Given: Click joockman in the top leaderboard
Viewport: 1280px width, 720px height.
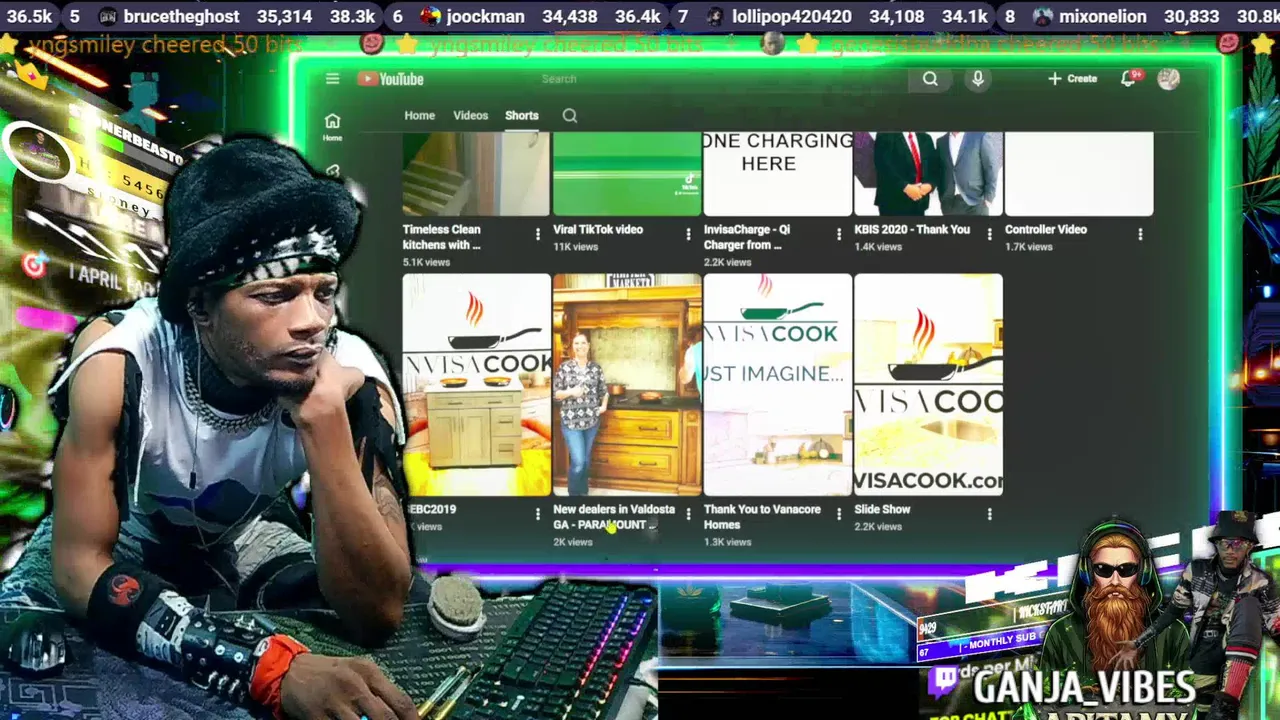Looking at the screenshot, I should coord(485,17).
